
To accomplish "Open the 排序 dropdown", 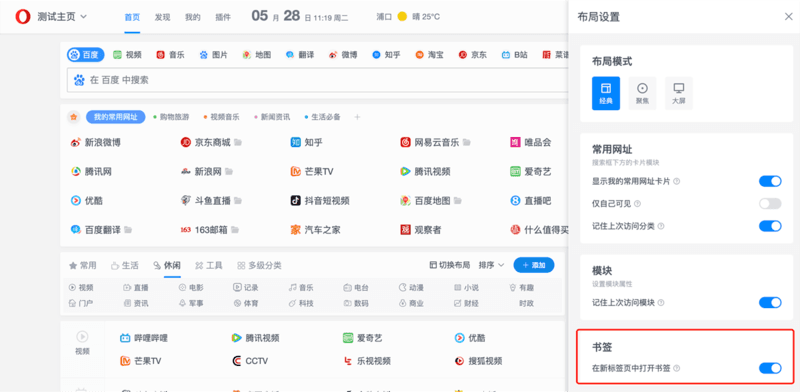I will point(491,265).
